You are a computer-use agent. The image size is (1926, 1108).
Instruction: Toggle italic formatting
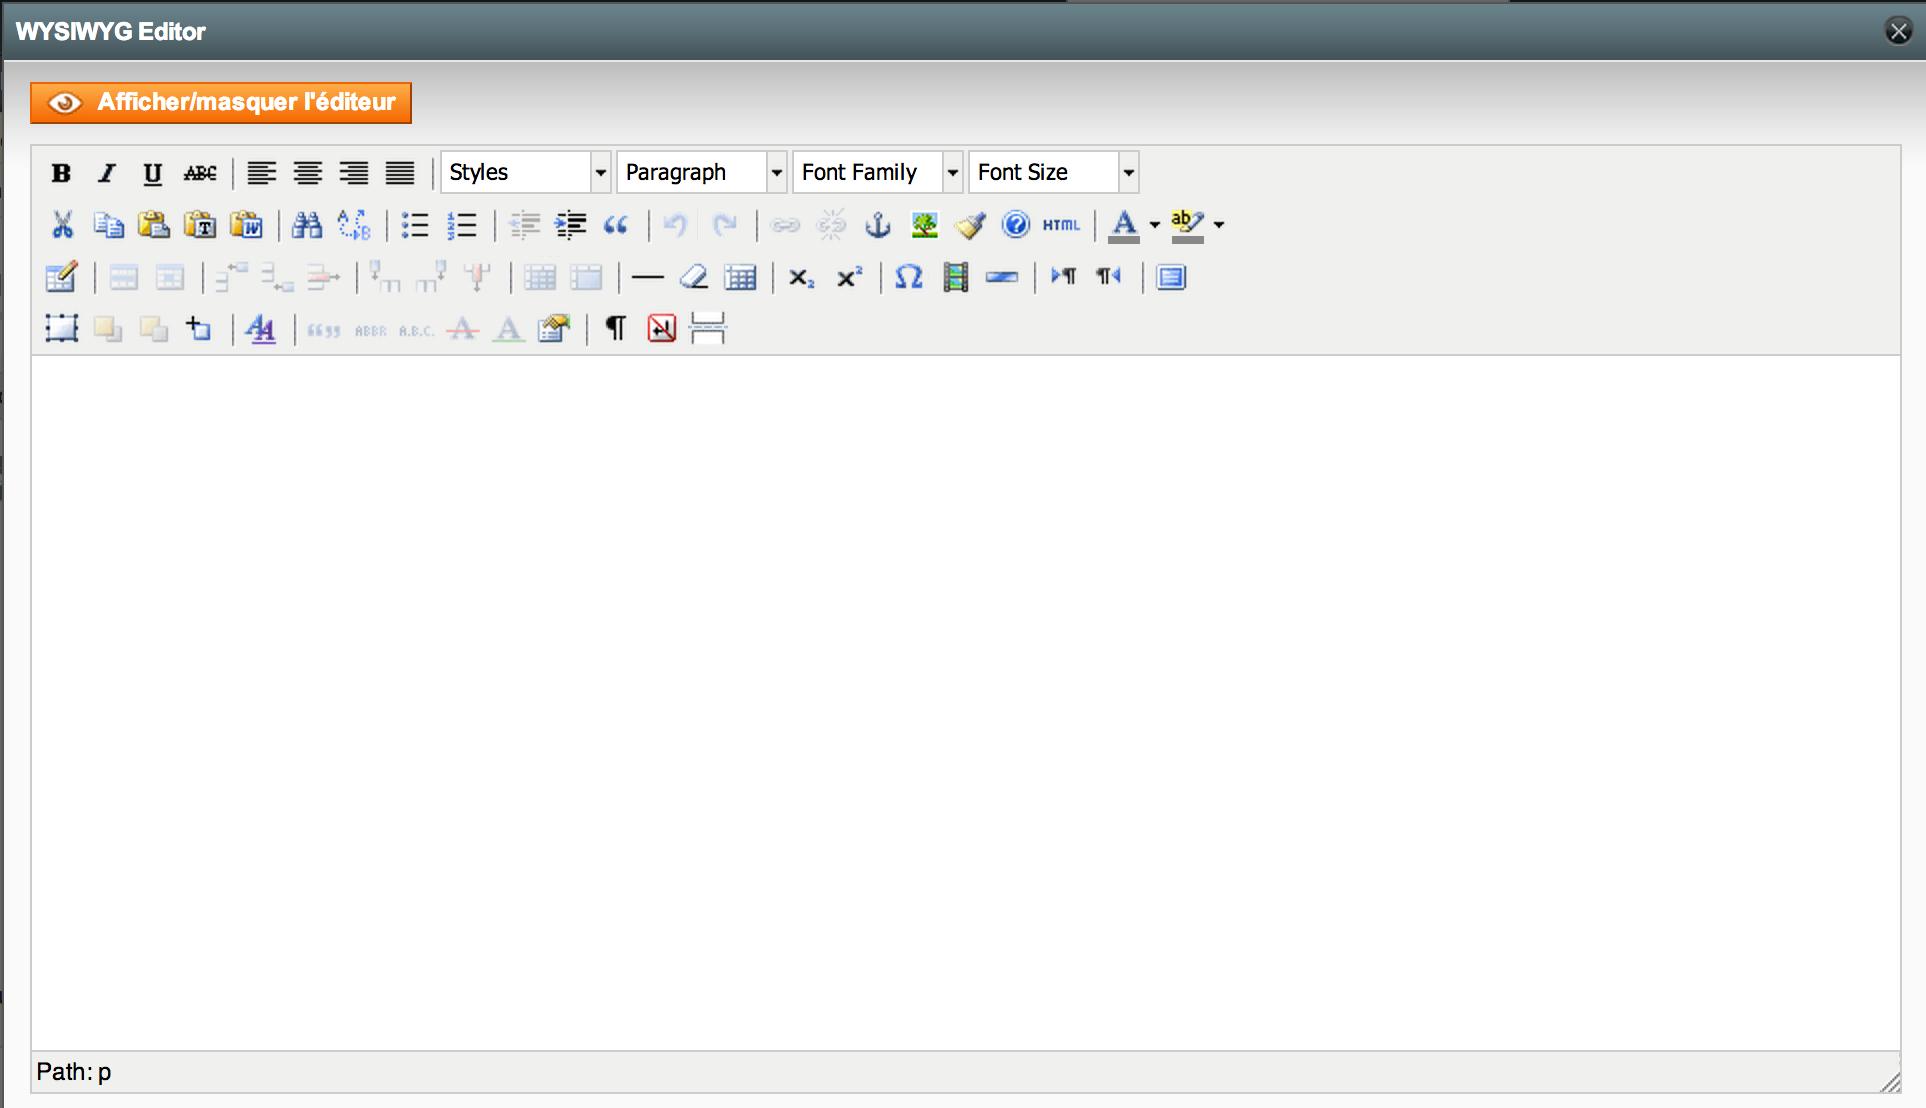click(106, 173)
